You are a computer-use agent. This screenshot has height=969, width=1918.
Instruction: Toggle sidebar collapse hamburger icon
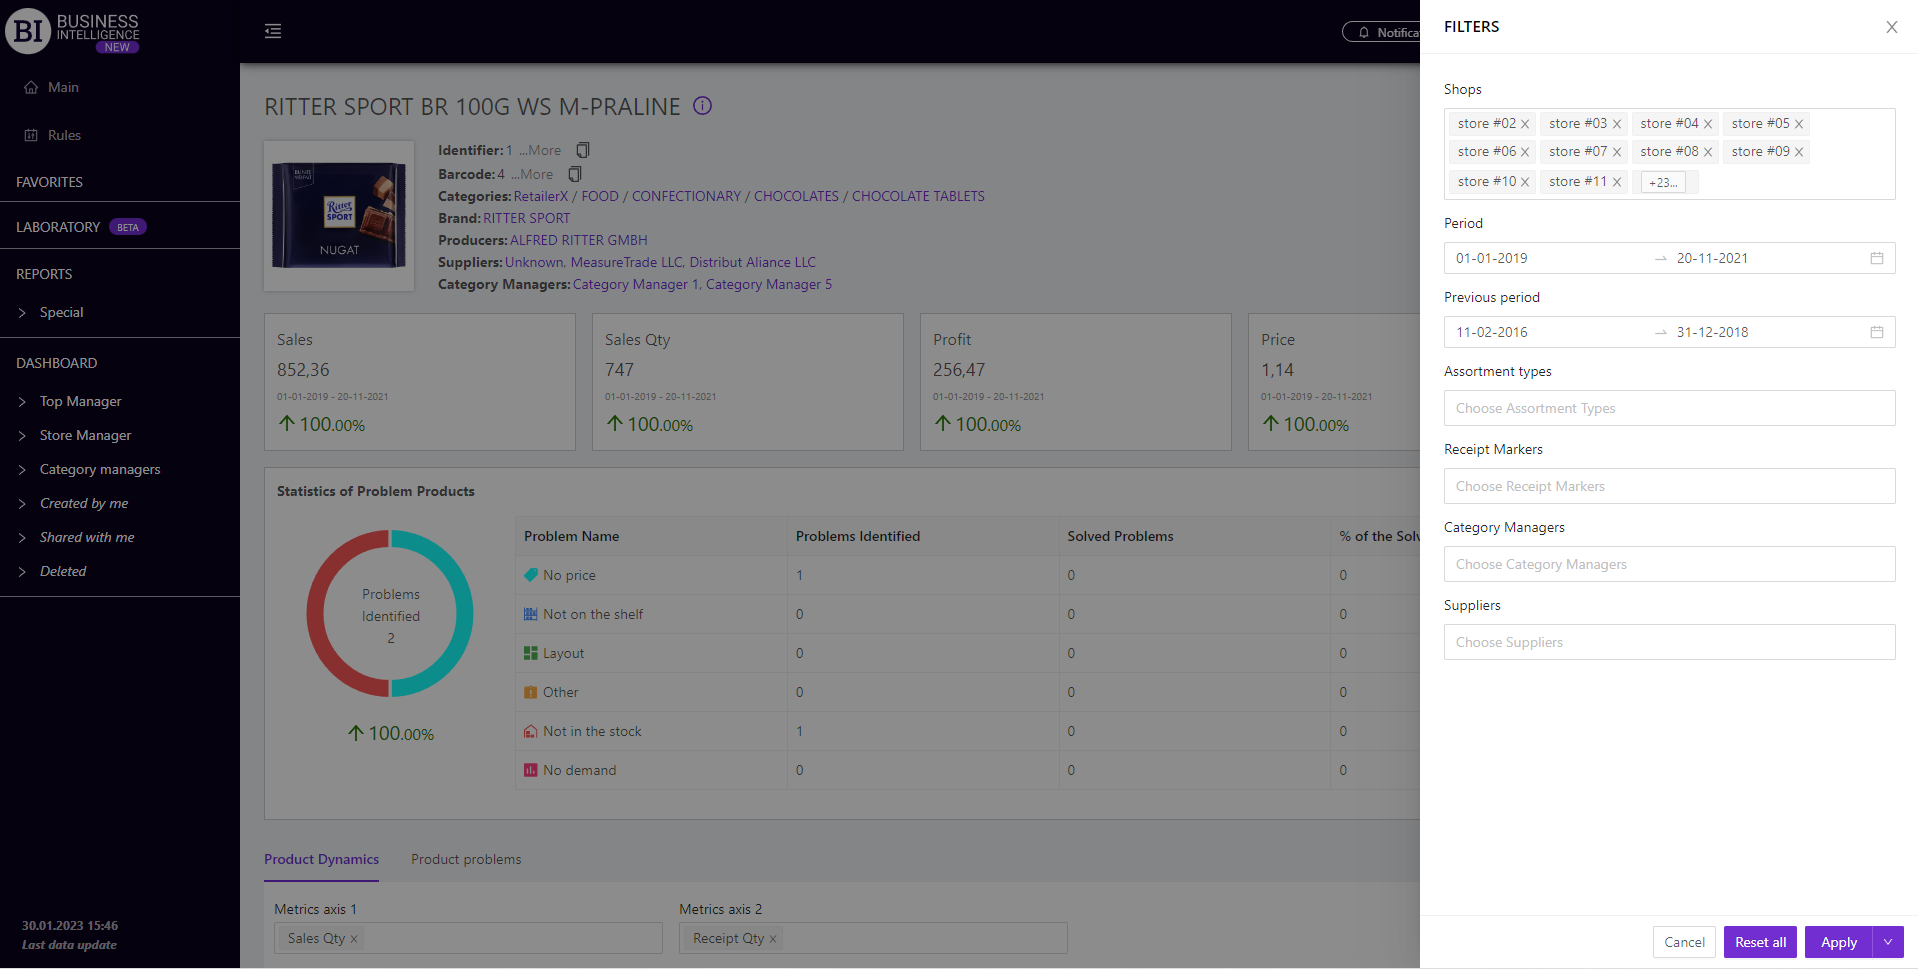coord(273,31)
